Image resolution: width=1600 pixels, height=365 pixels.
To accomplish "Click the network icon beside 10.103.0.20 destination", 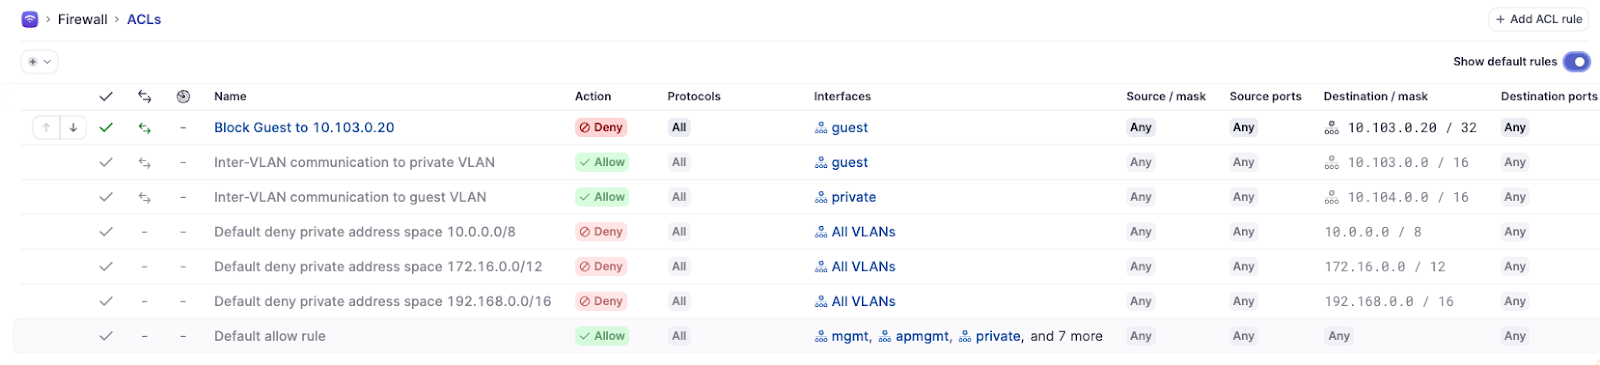I will [1331, 128].
